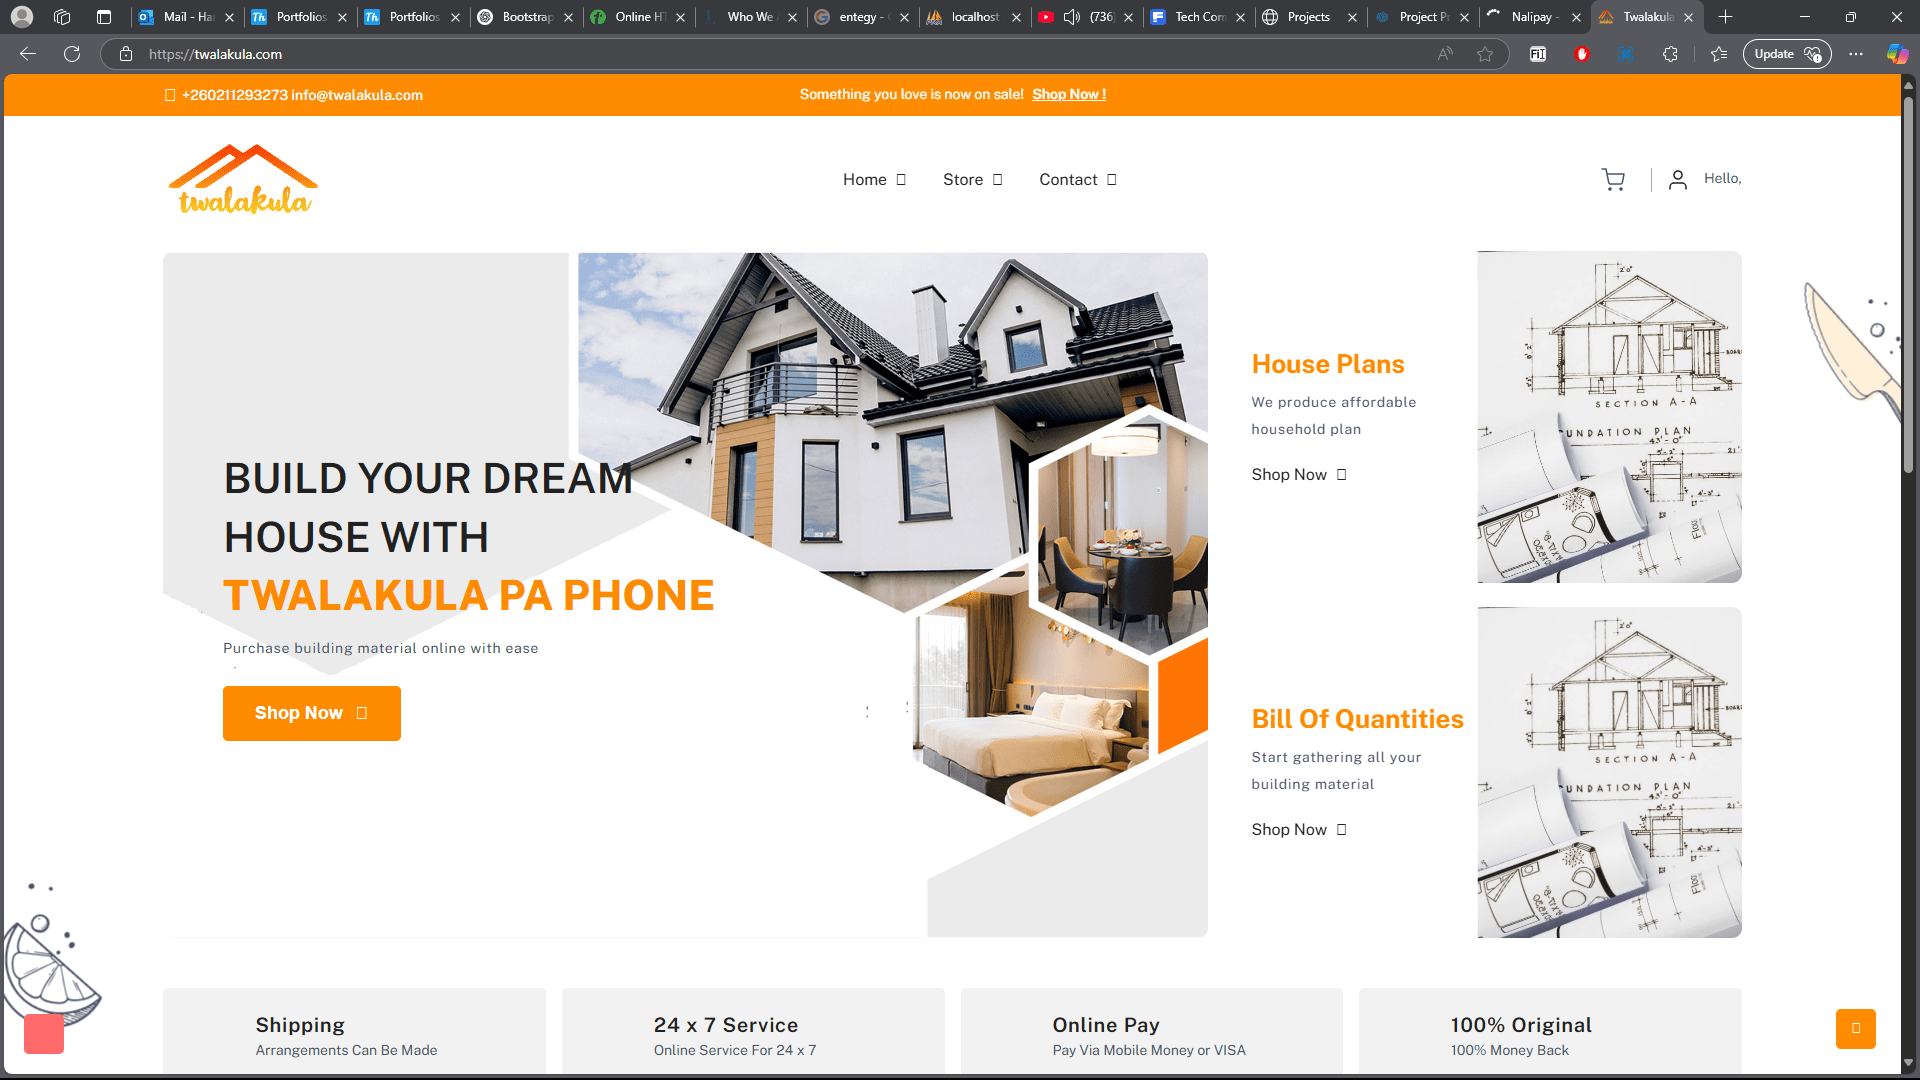
Task: Start Read Aloud from the address bar
Action: coord(1445,54)
